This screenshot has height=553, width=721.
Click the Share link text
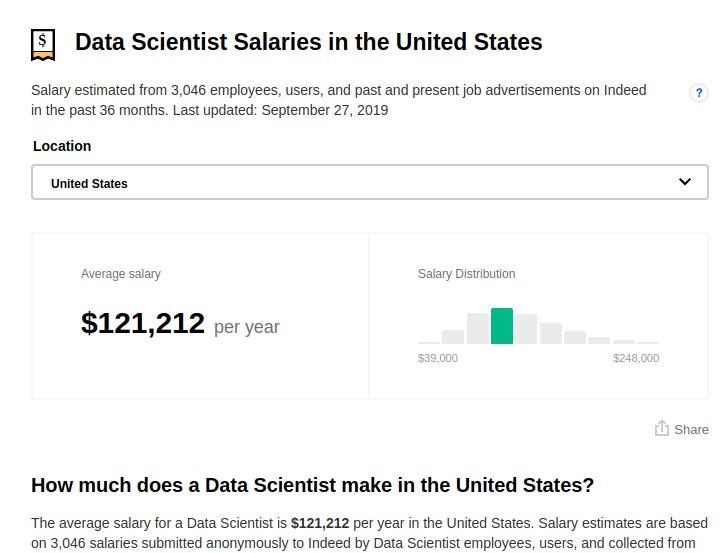tap(691, 429)
